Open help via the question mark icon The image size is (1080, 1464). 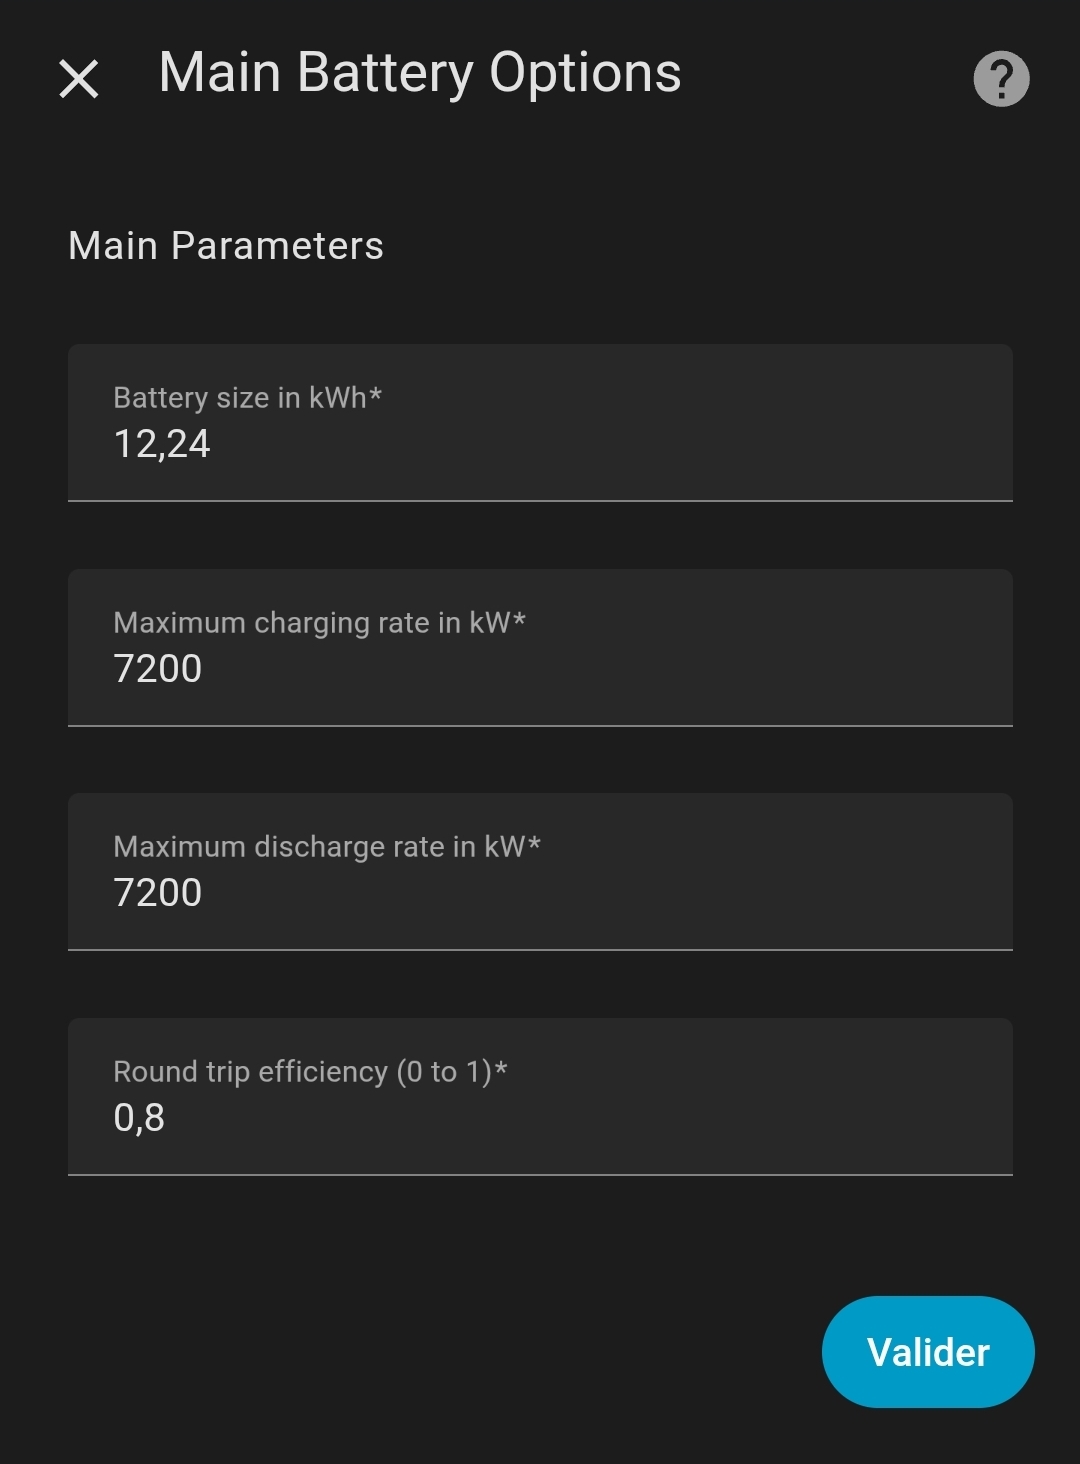pyautogui.click(x=1001, y=78)
